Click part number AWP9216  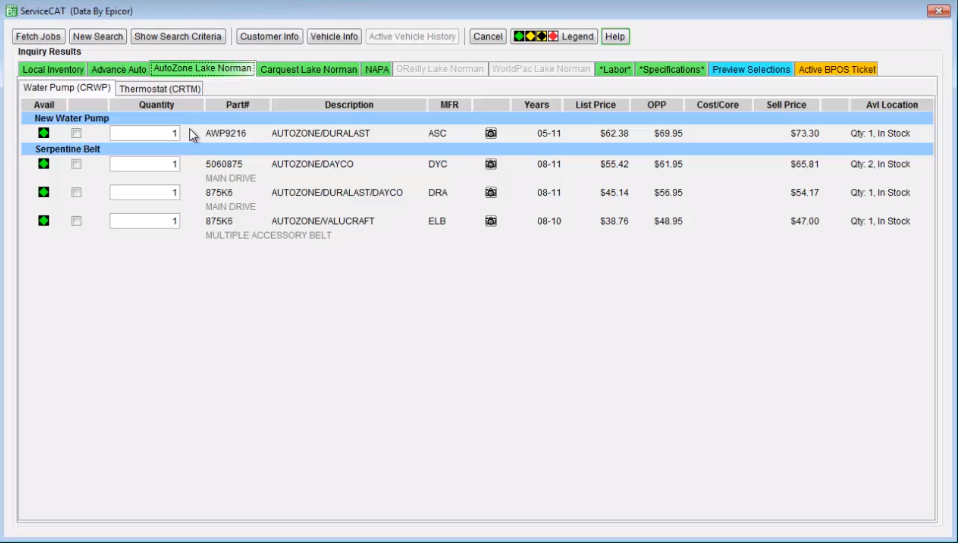tap(226, 133)
